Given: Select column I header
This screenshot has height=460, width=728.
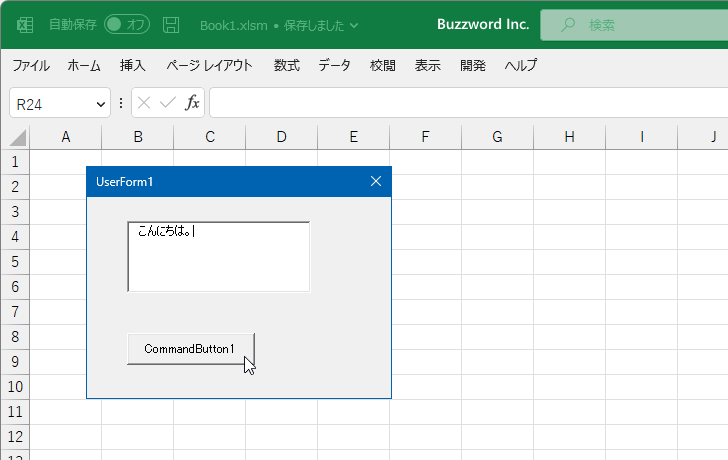Looking at the screenshot, I should (x=642, y=137).
